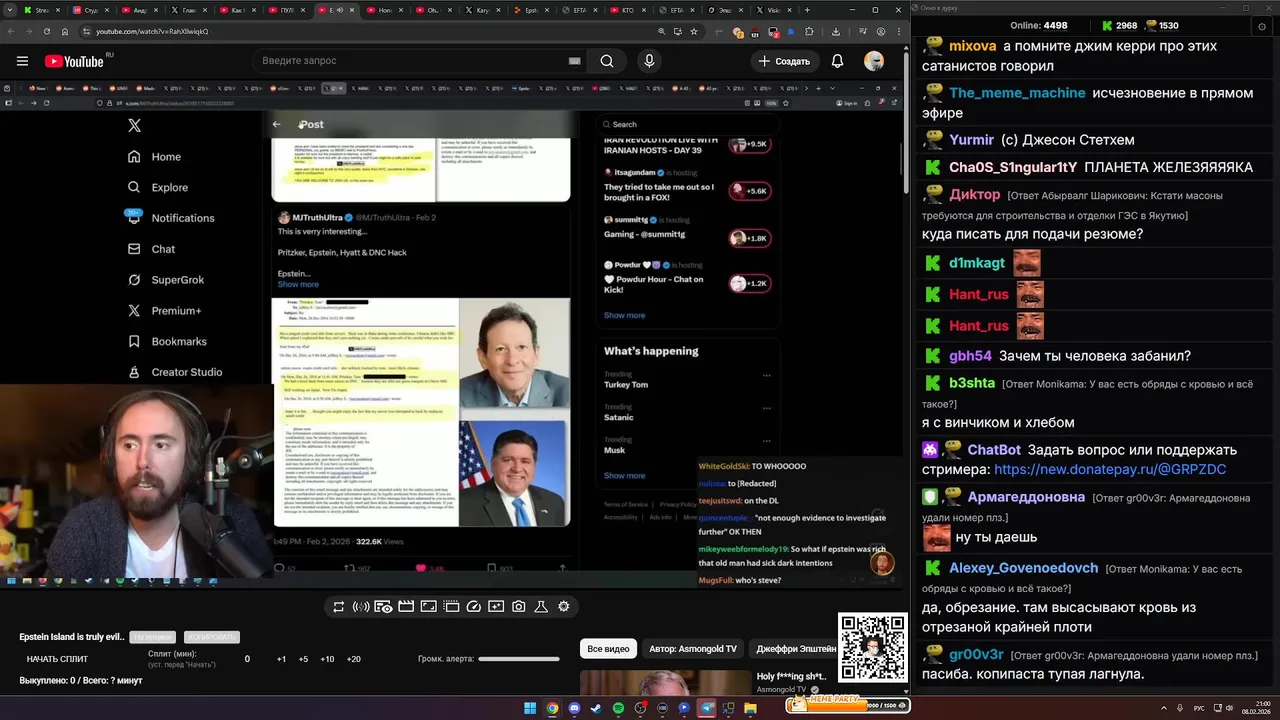Open Discord from the taskbar
The image size is (1280, 720).
[574, 708]
